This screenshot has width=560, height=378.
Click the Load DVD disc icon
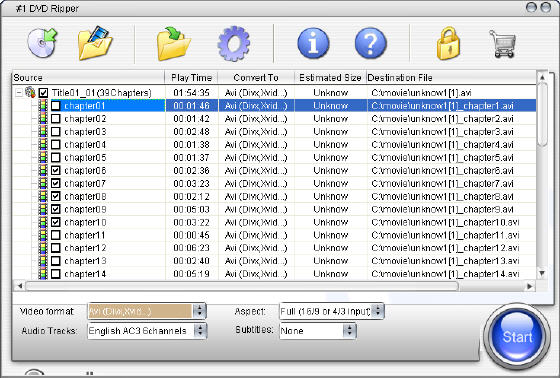click(42, 44)
